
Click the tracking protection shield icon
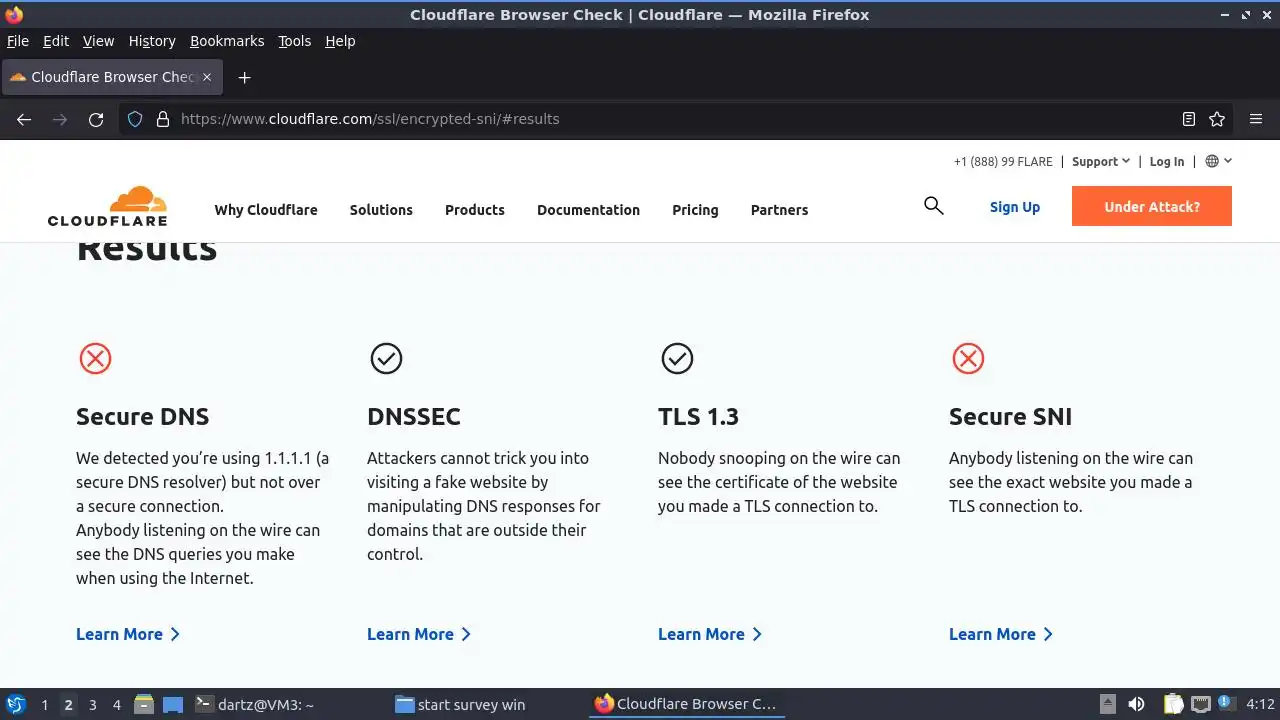135,119
